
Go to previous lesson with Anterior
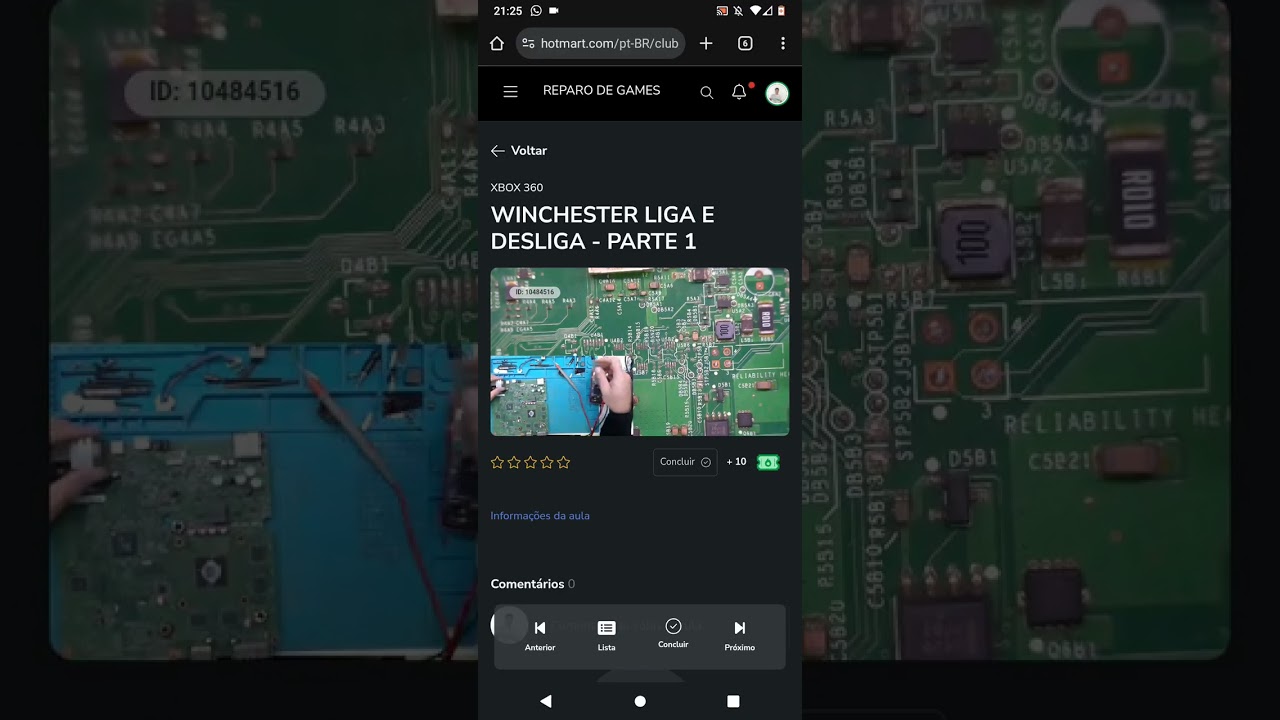[x=540, y=636]
